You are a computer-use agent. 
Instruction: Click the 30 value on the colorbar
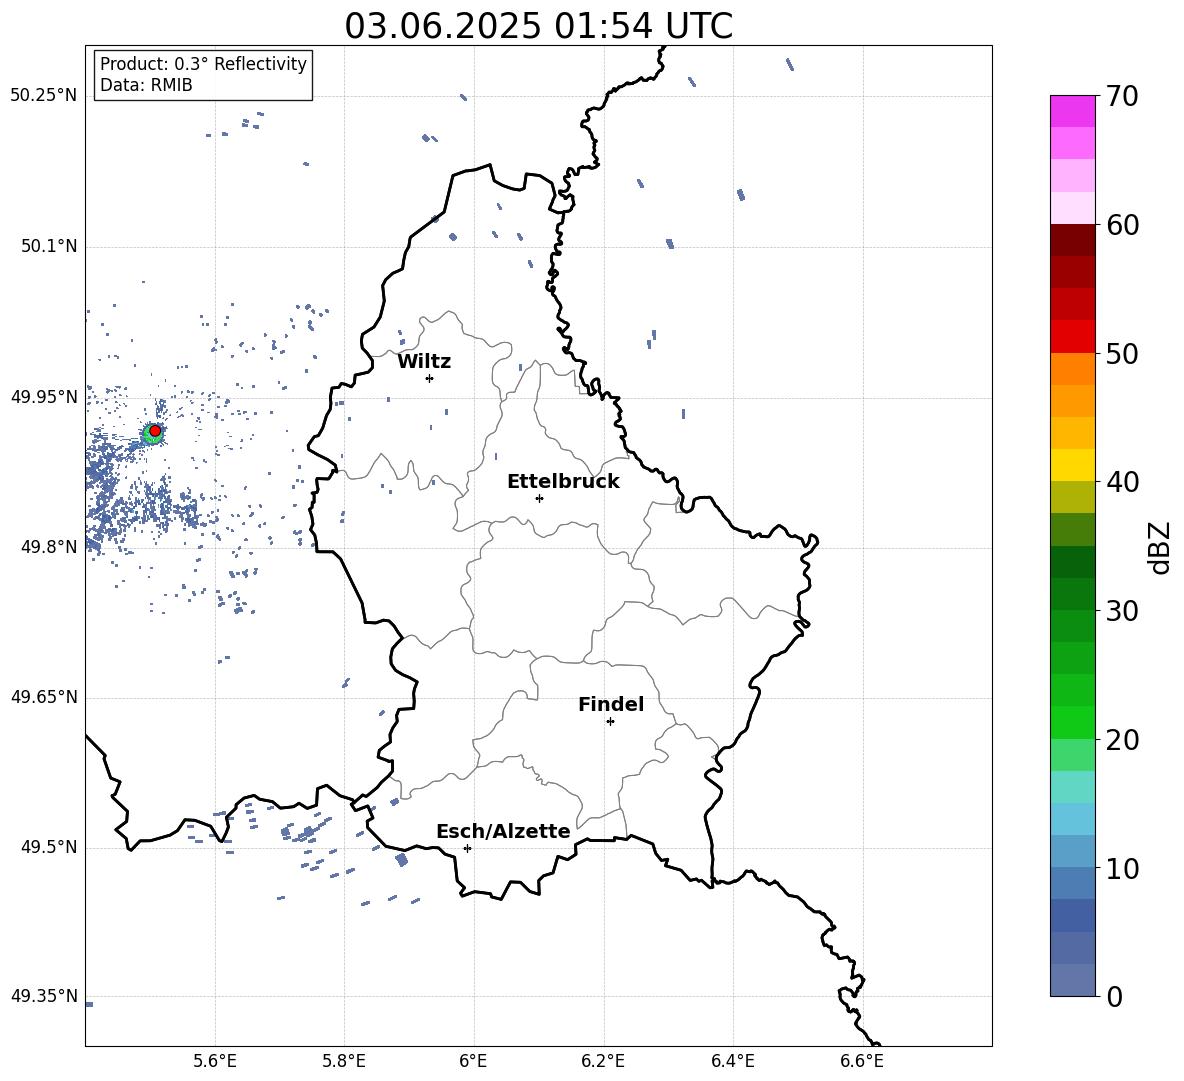pyautogui.click(x=1122, y=611)
